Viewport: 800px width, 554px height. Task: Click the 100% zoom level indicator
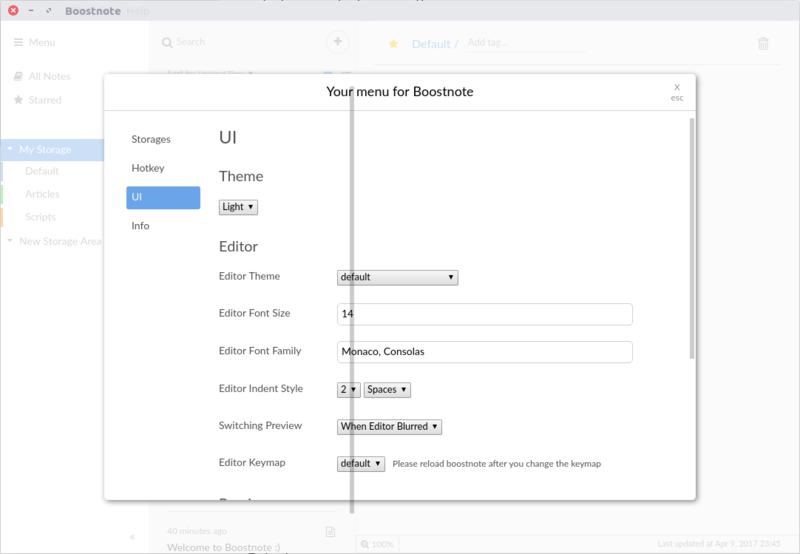click(383, 544)
